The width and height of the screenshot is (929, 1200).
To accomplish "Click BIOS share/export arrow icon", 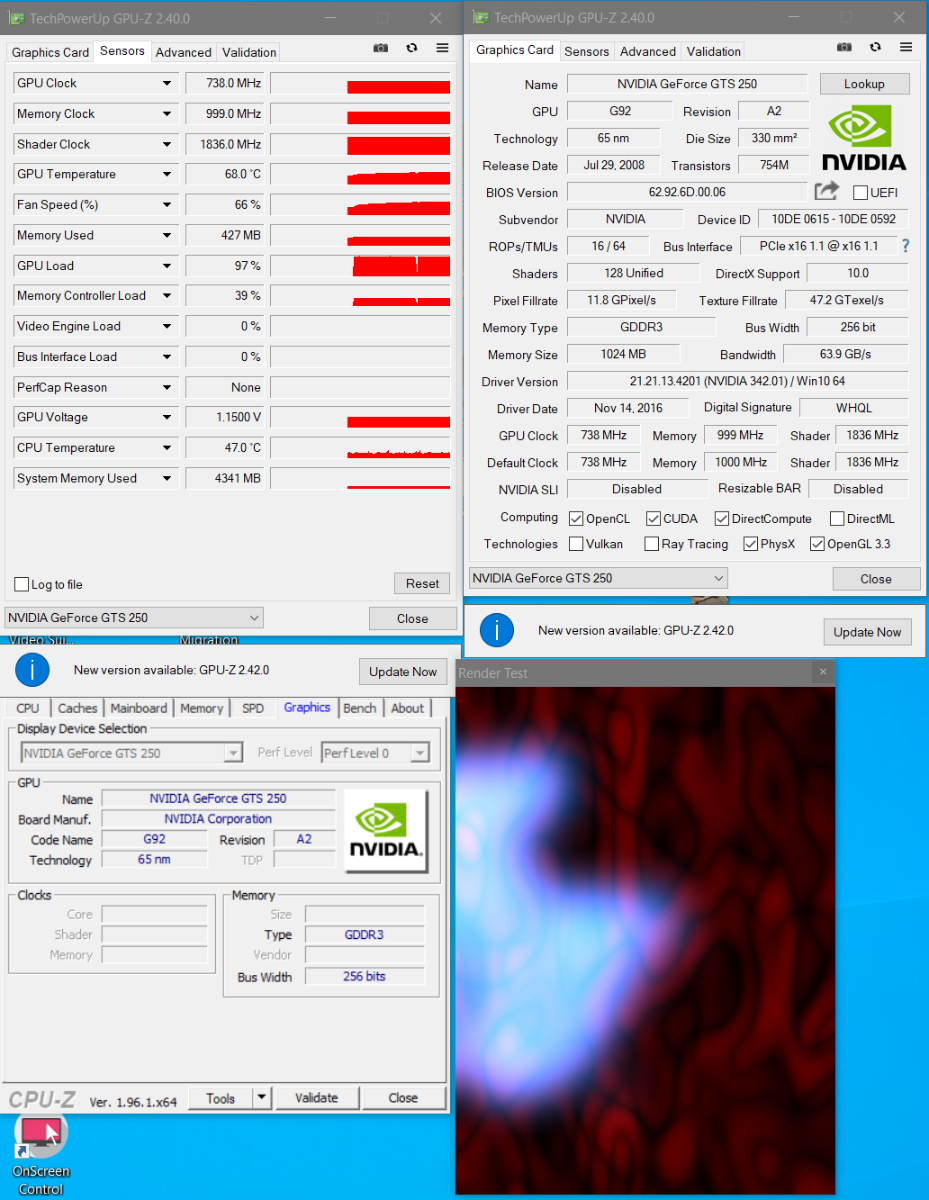I will (x=826, y=191).
